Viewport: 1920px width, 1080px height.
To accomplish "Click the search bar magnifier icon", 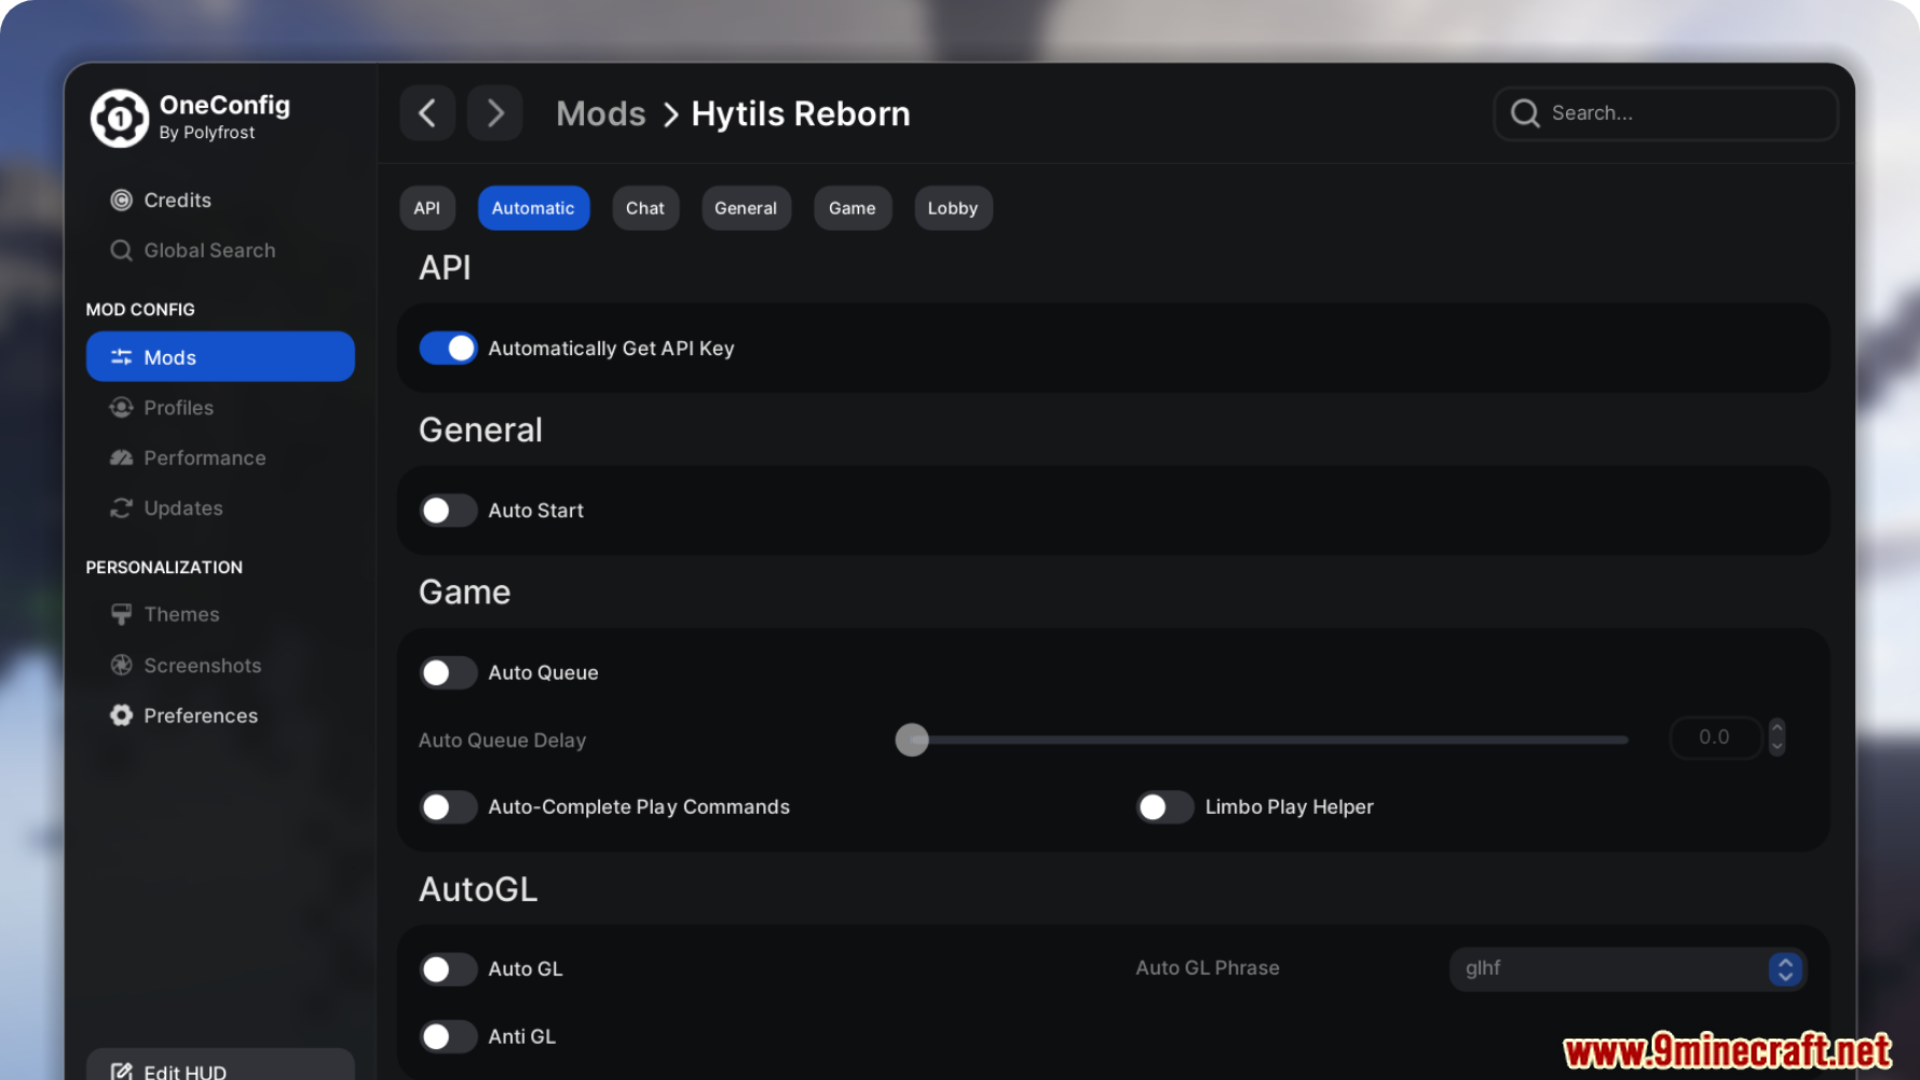I will point(1525,113).
